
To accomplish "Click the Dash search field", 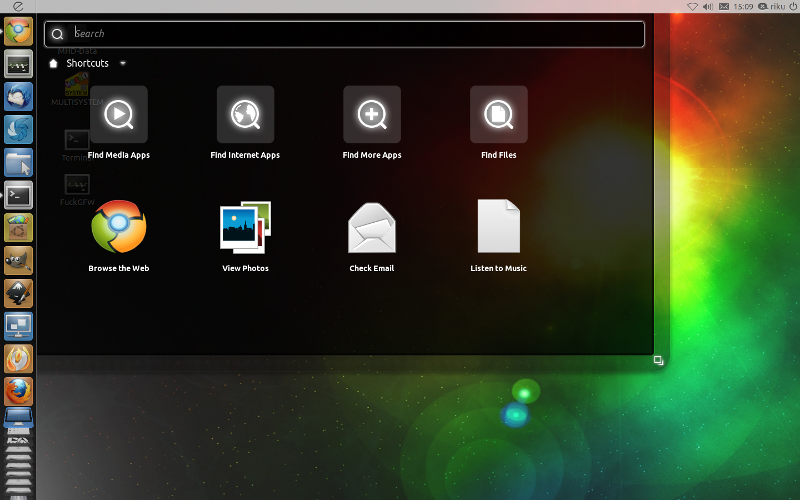I will pos(344,34).
